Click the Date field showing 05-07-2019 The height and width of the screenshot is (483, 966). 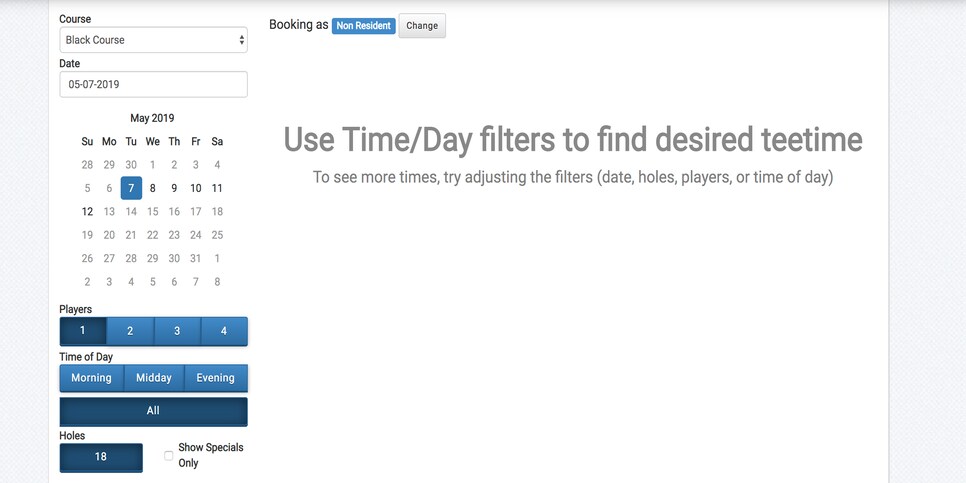click(153, 84)
